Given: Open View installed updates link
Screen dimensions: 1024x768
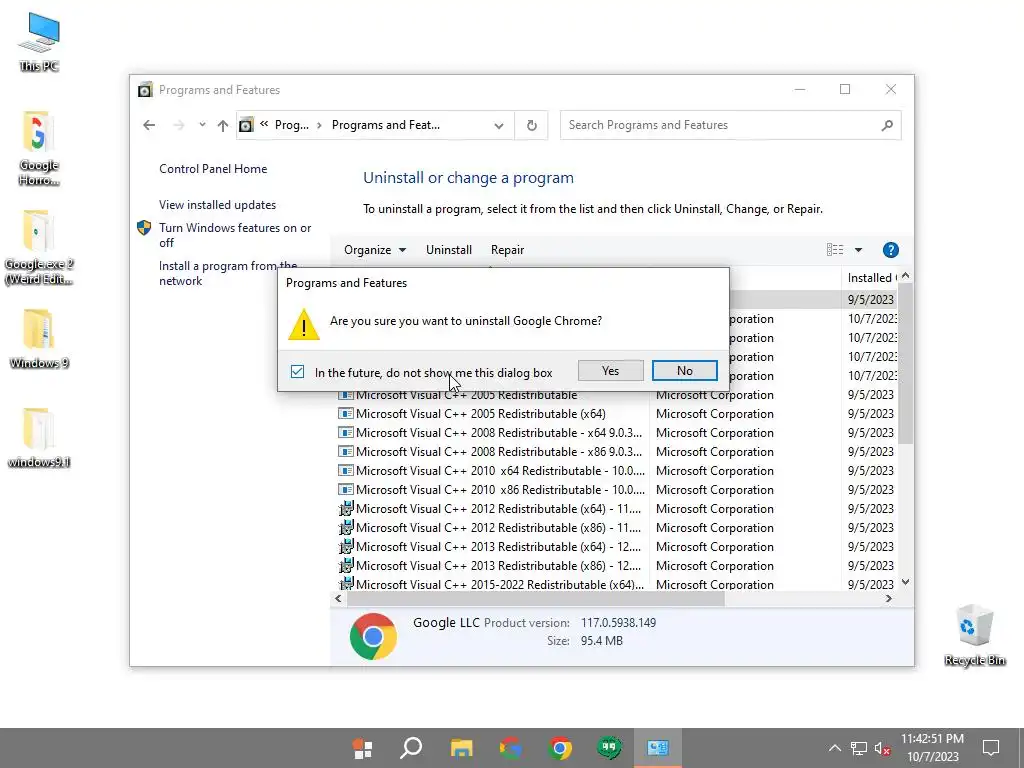Looking at the screenshot, I should click(217, 204).
